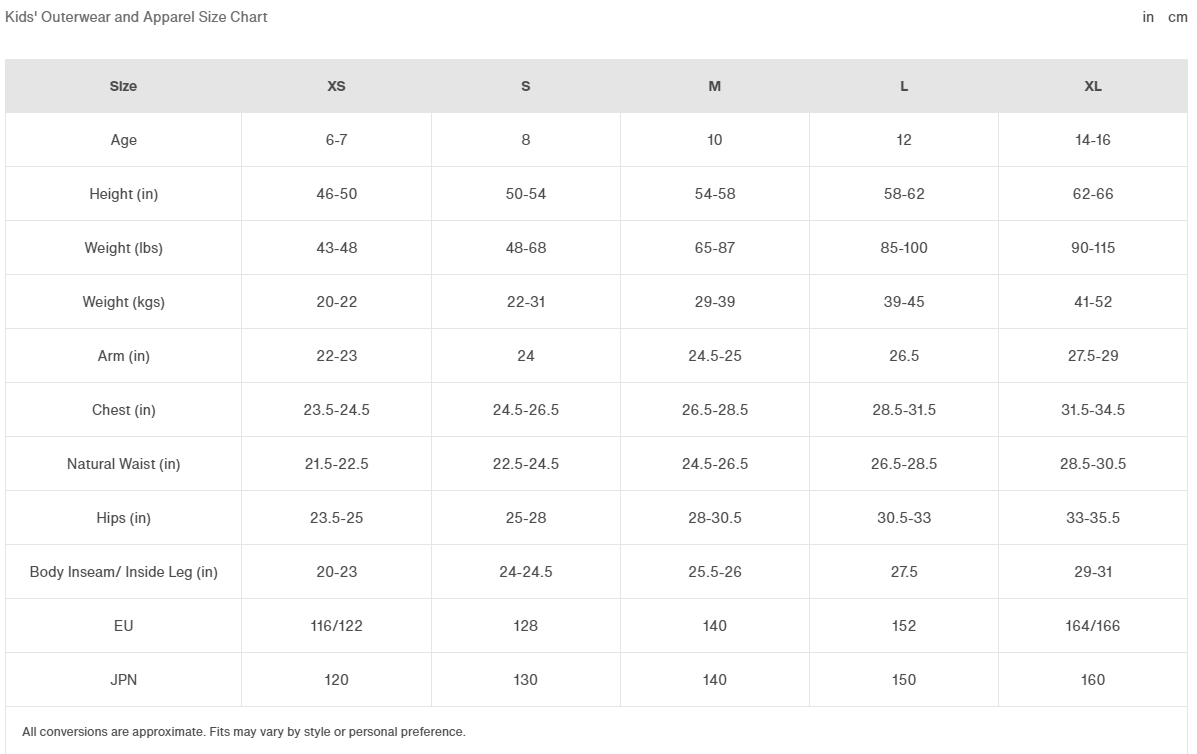Click the M size column header

tap(714, 86)
